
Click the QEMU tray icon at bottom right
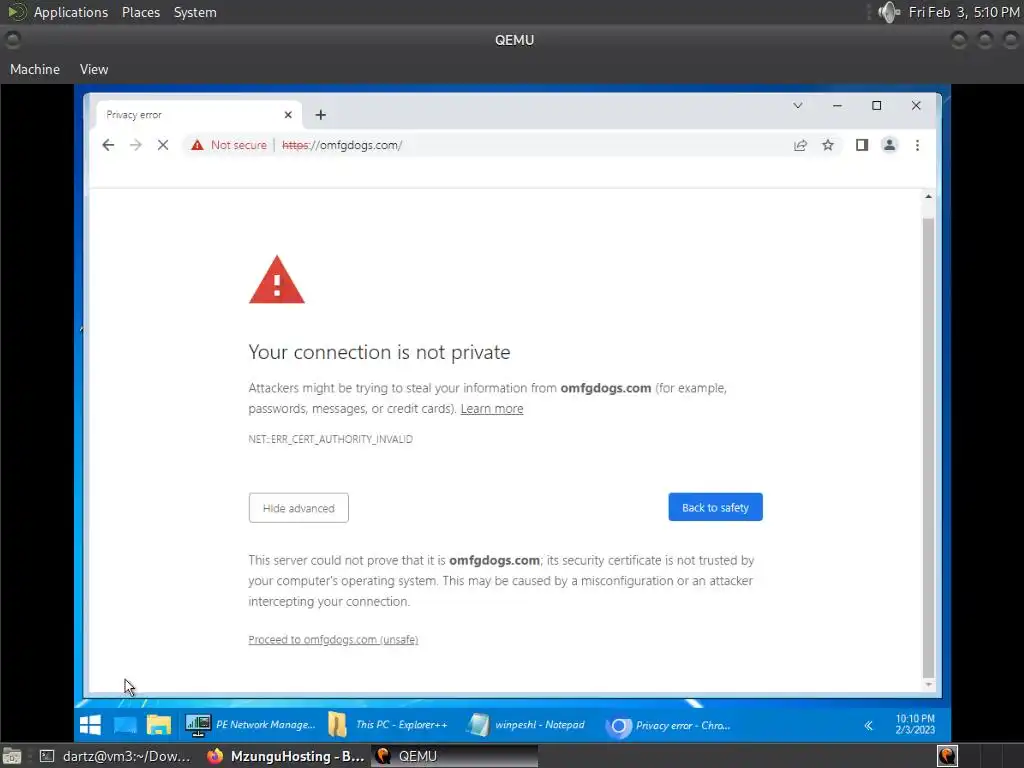point(948,756)
